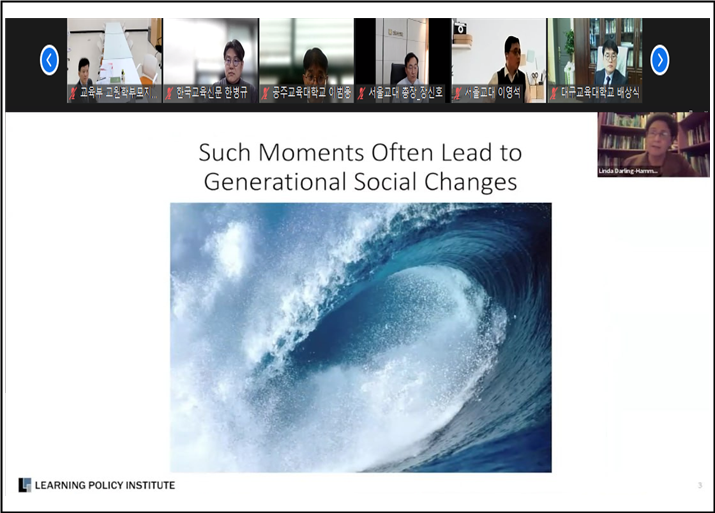Click muted mic icon beside 서울교대 총장 label
This screenshot has width=715, height=513.
[361, 93]
